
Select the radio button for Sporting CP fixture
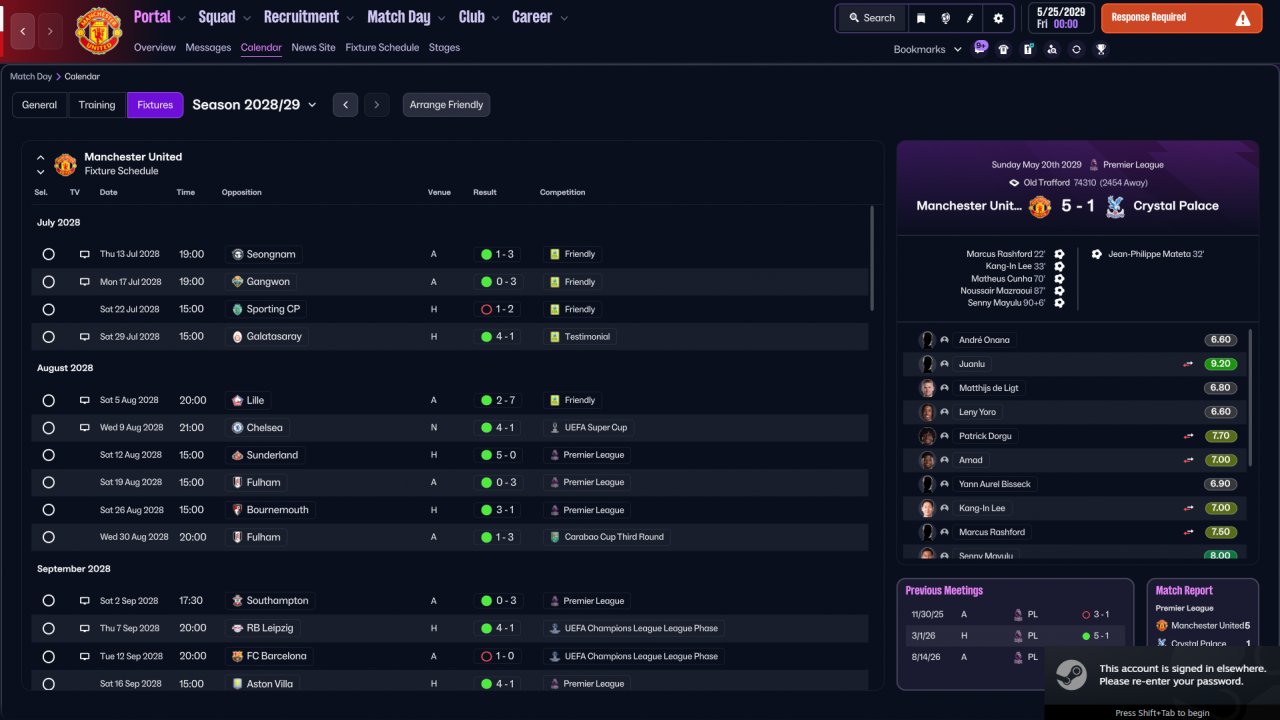coord(48,309)
